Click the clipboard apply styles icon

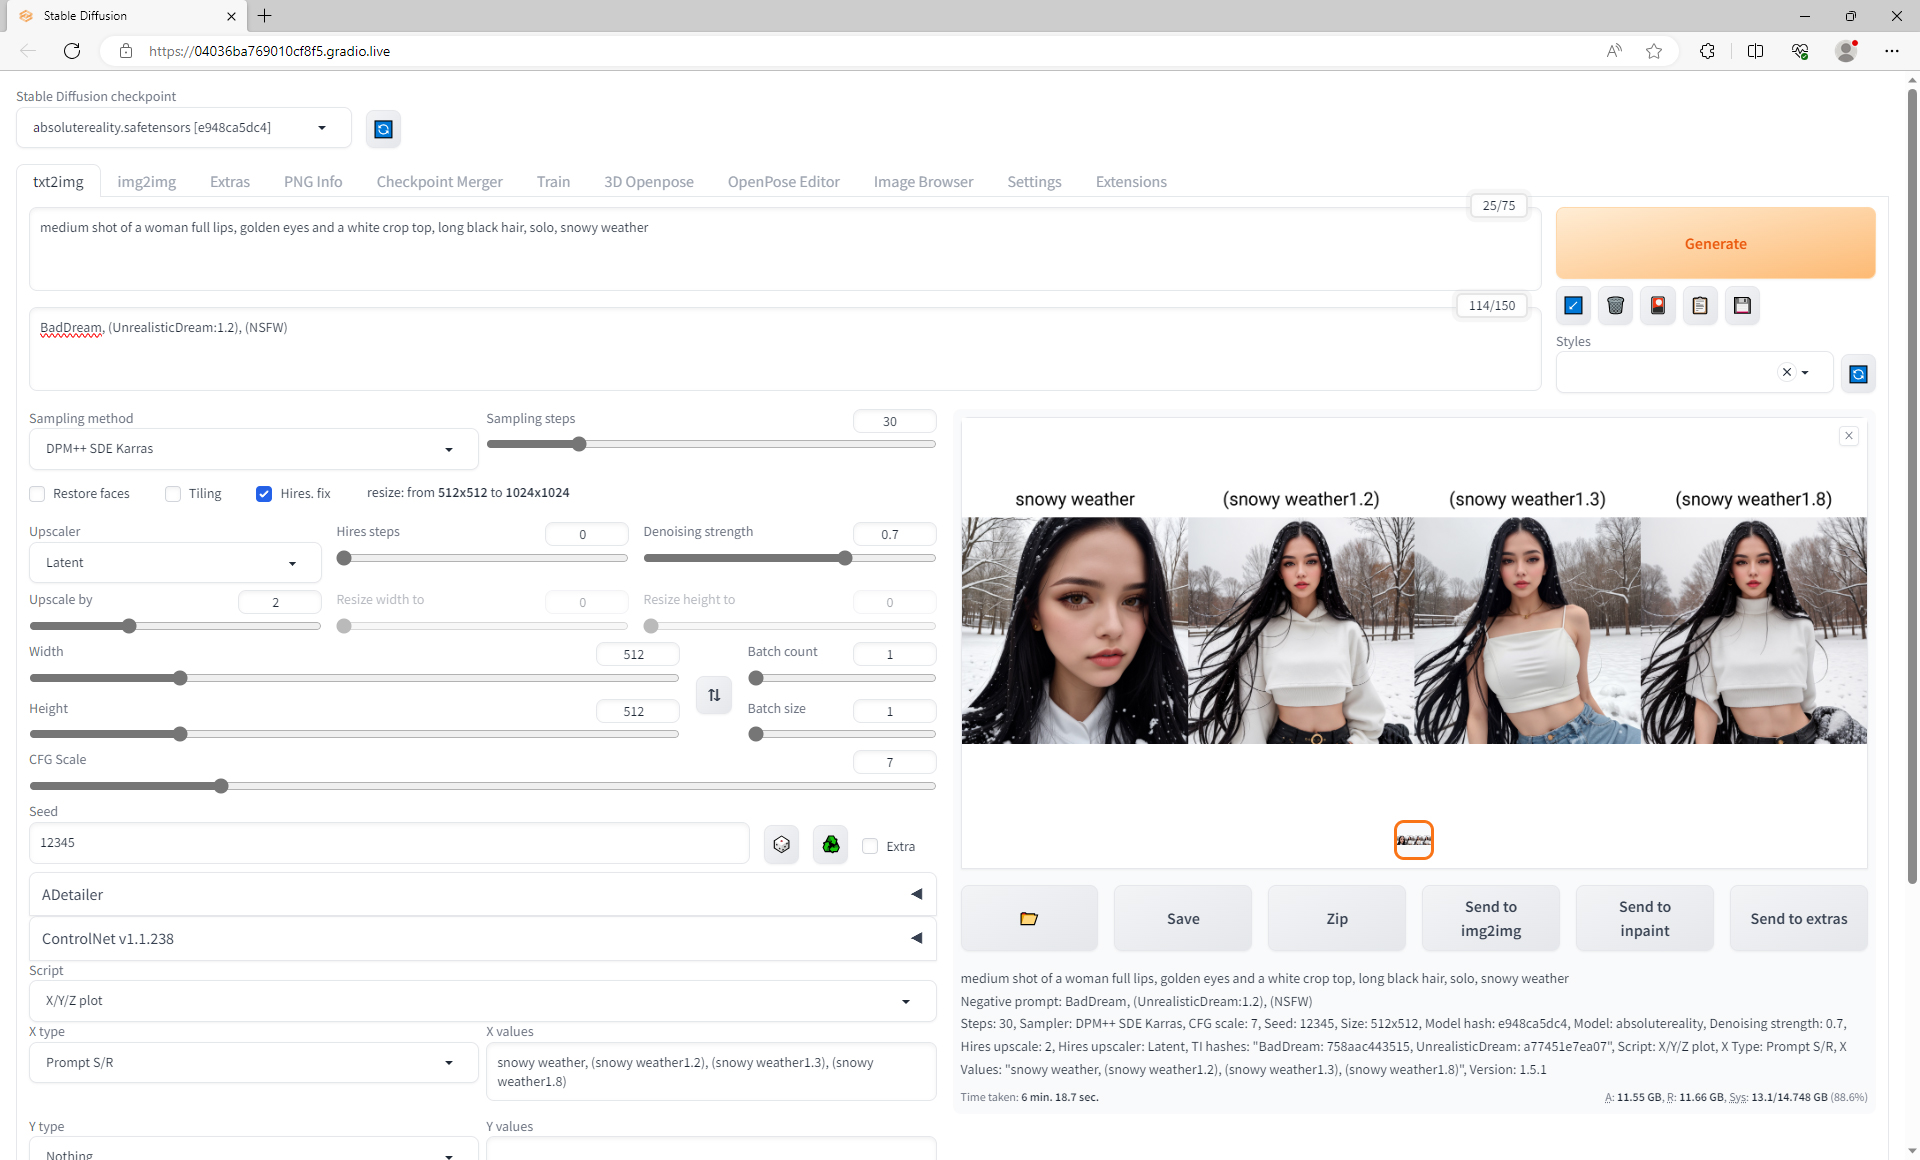pyautogui.click(x=1700, y=306)
